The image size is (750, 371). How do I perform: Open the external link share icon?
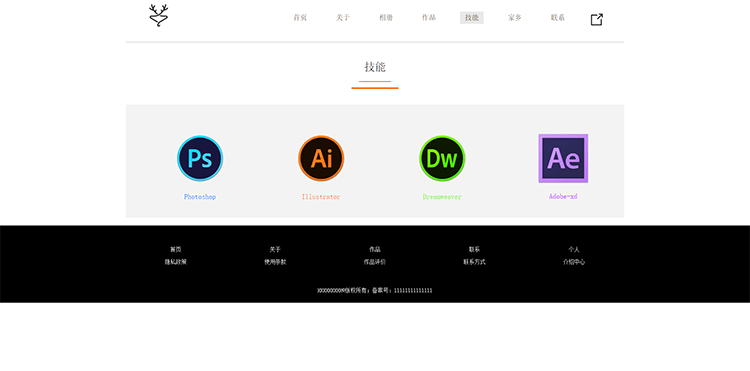(x=596, y=20)
